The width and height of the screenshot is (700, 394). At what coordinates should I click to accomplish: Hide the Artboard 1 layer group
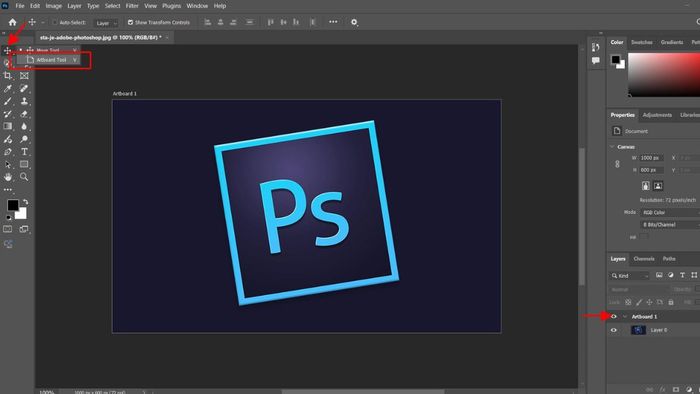614,316
